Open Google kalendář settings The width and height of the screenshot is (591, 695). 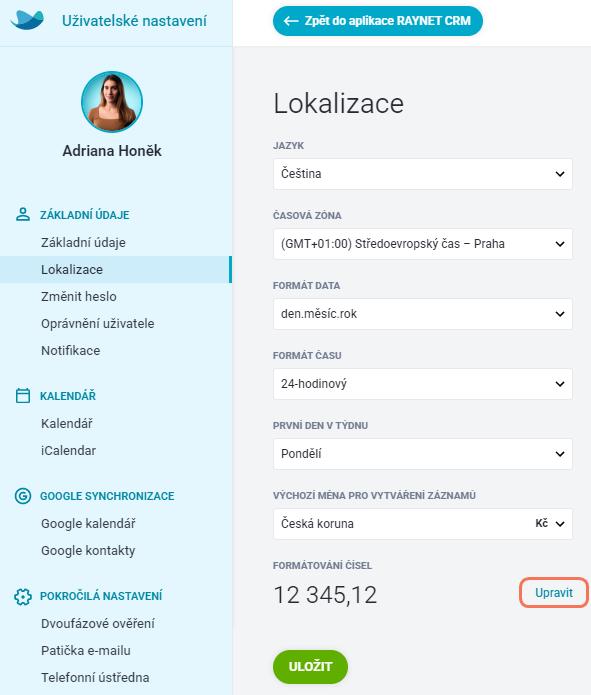(x=88, y=523)
